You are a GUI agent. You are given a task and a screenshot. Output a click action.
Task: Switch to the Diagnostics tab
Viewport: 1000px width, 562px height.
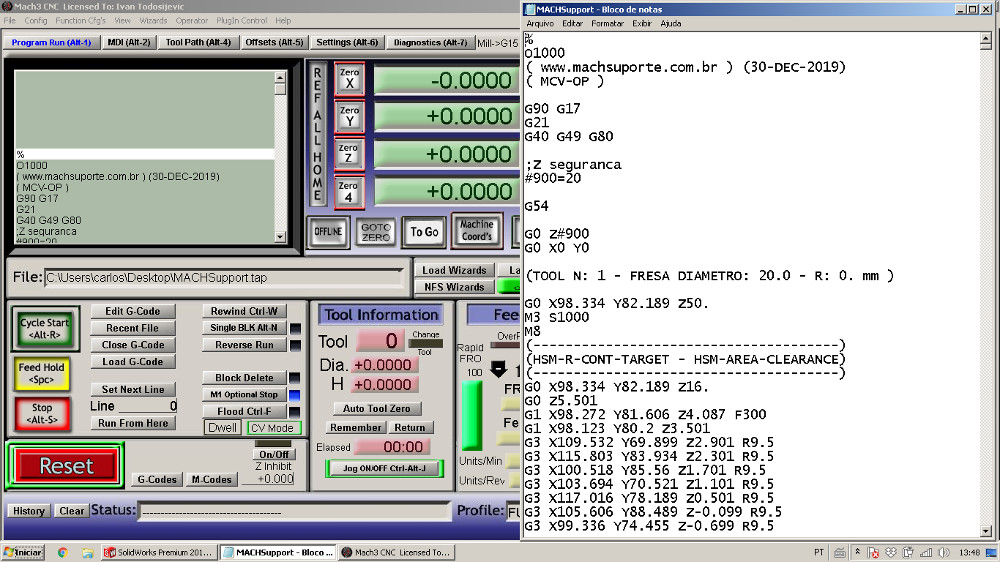430,43
